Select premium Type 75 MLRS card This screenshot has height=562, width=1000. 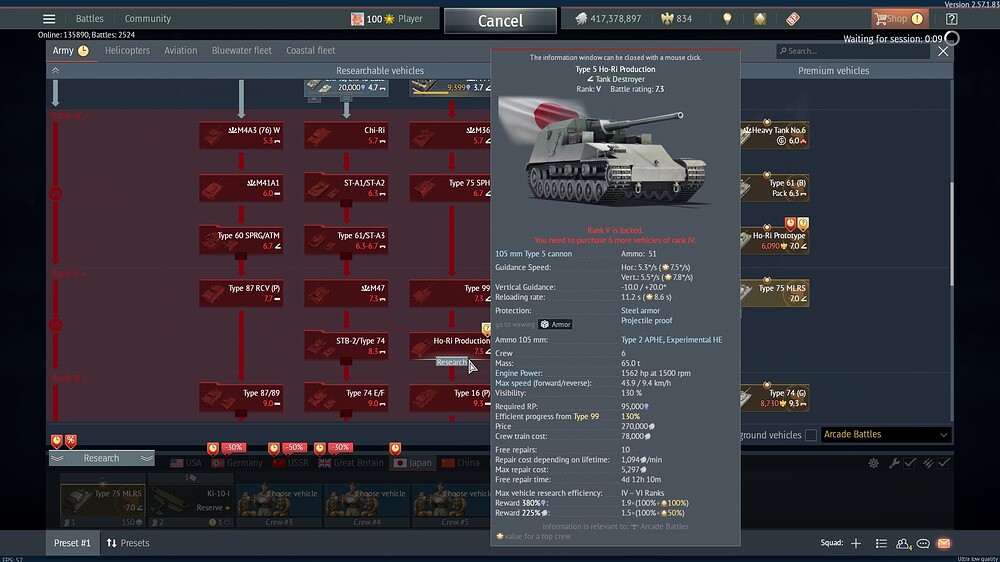tap(775, 293)
